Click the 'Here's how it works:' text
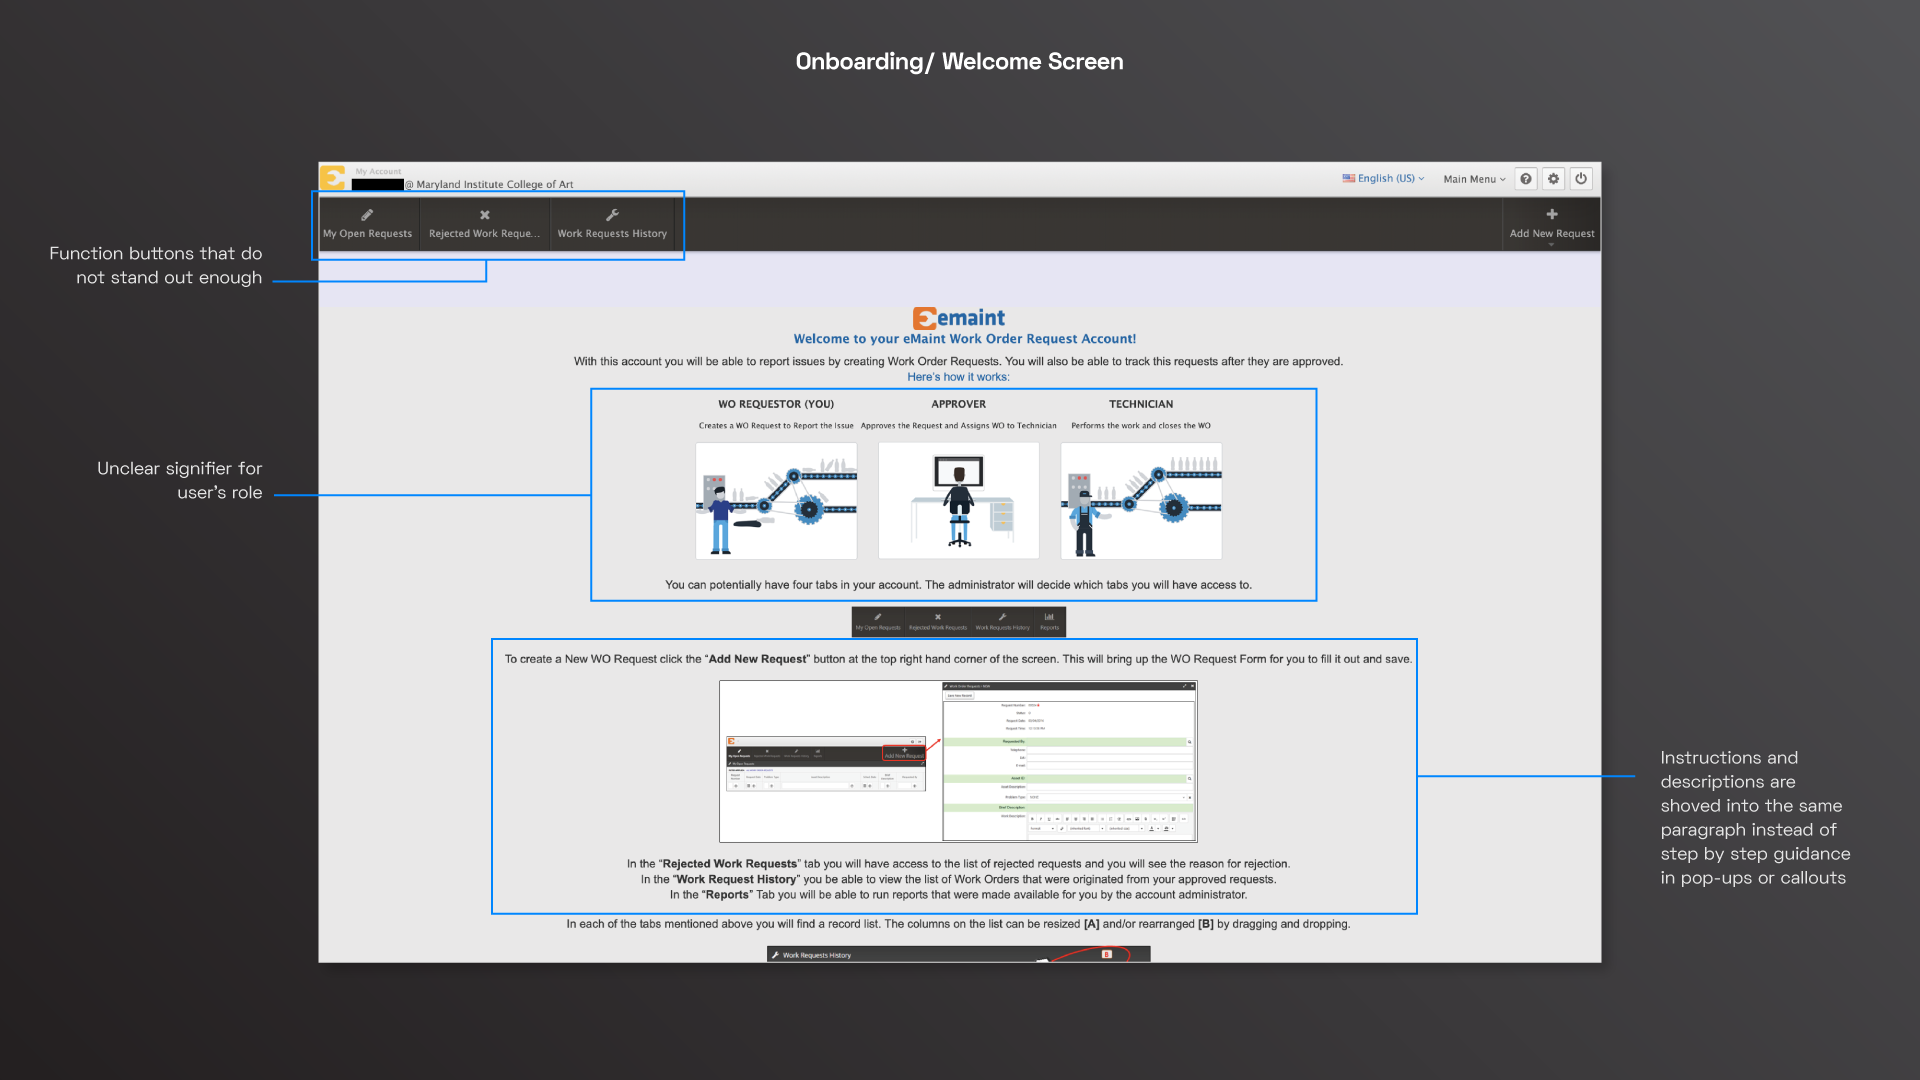Viewport: 1920px width, 1080px height. pyautogui.click(x=958, y=377)
